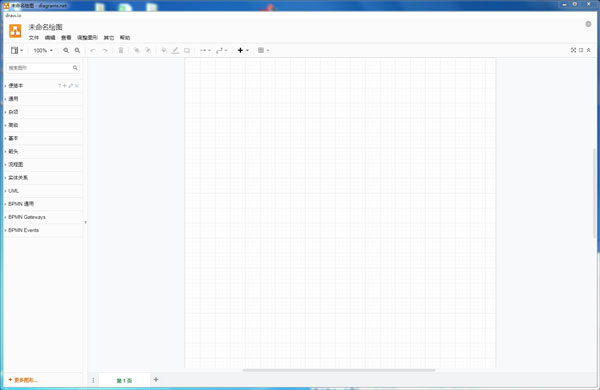Expand the 杂项 misc shapes section
Image resolution: width=600 pixels, height=390 pixels.
coord(43,112)
